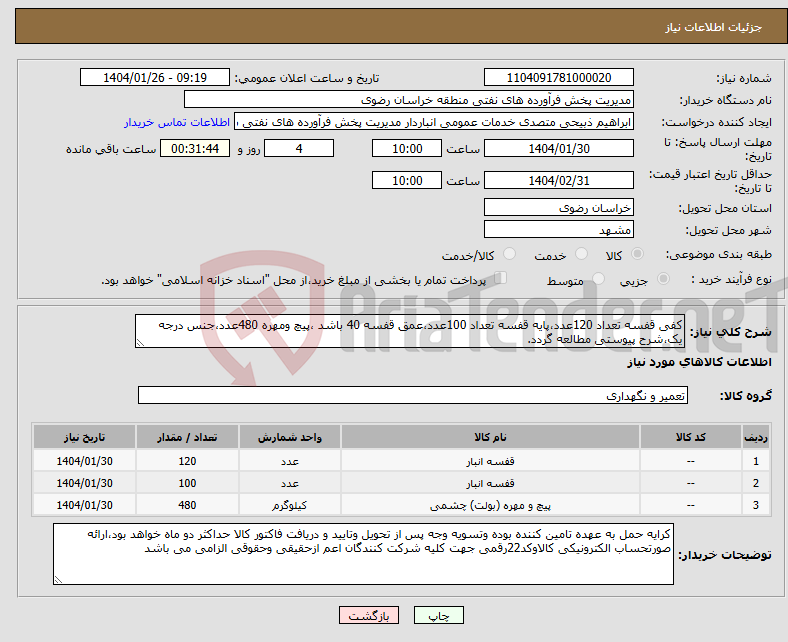Click the کیلوگرم unit cell
This screenshot has width=788, height=642.
point(290,505)
